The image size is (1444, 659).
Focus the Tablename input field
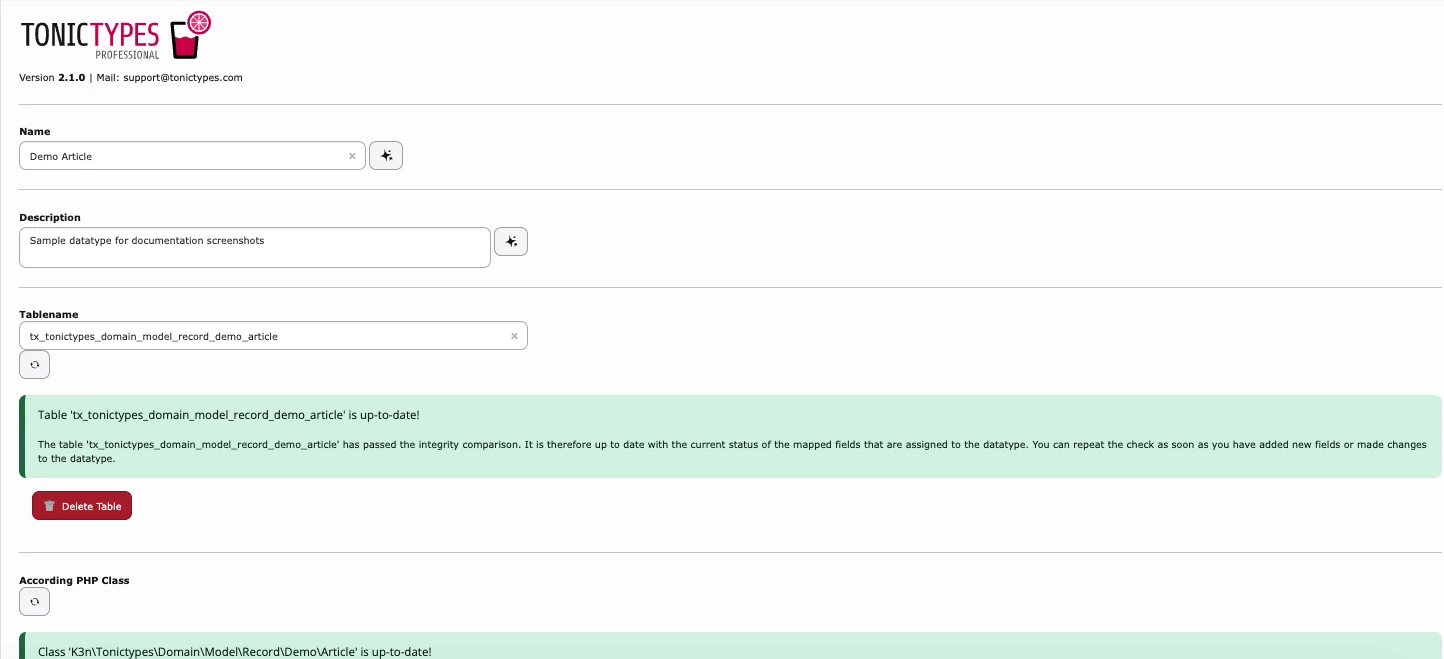coord(273,336)
